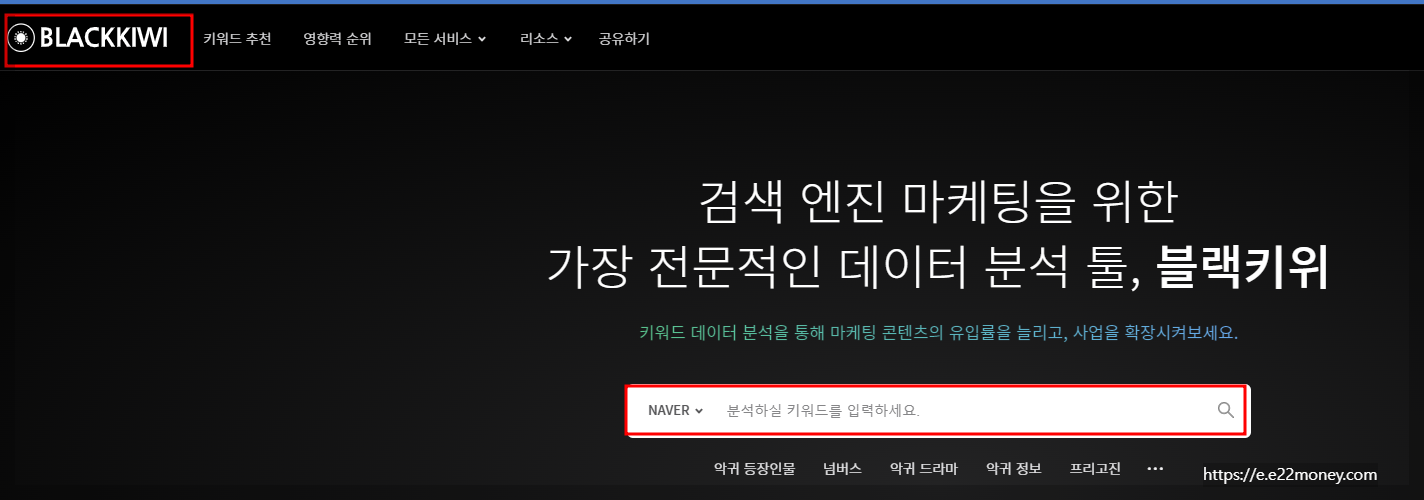Viewport: 1424px width, 500px height.
Task: Expand the 모든 서비스 dropdown menu
Action: tap(445, 39)
